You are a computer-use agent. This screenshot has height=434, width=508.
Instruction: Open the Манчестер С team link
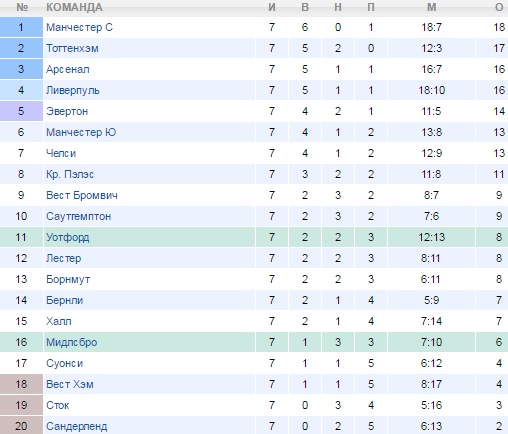(79, 27)
